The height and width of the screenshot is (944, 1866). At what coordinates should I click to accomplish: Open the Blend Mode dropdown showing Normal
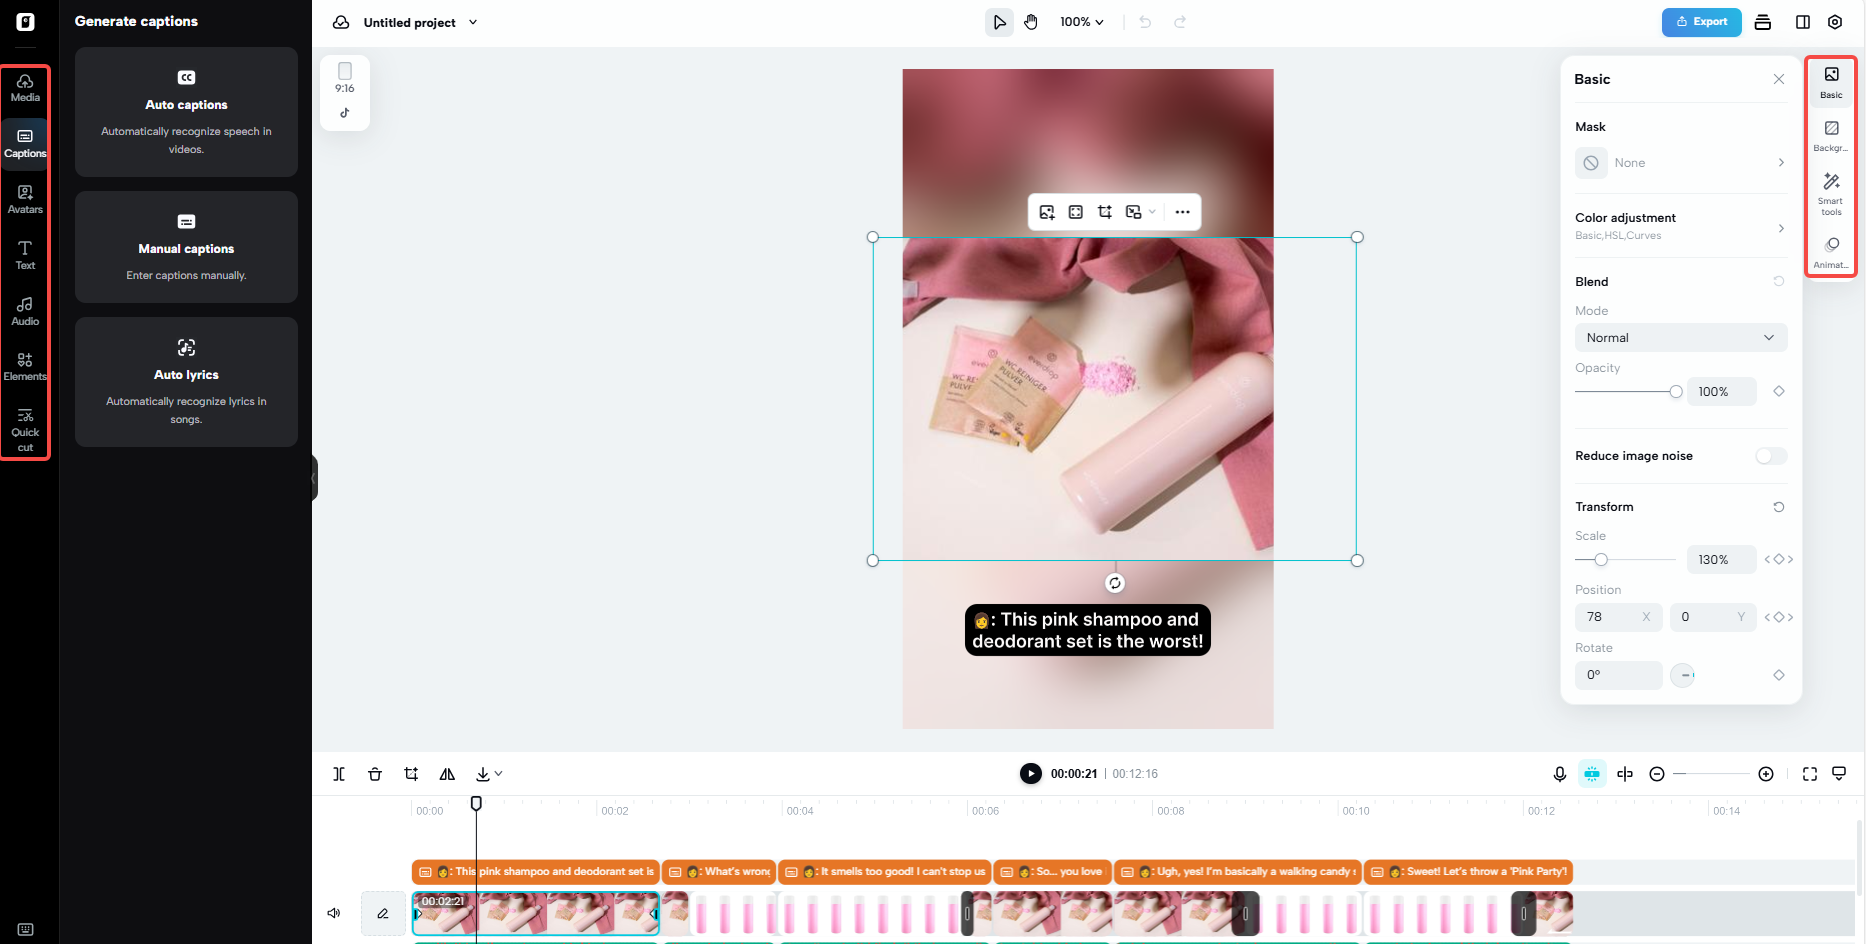point(1680,337)
